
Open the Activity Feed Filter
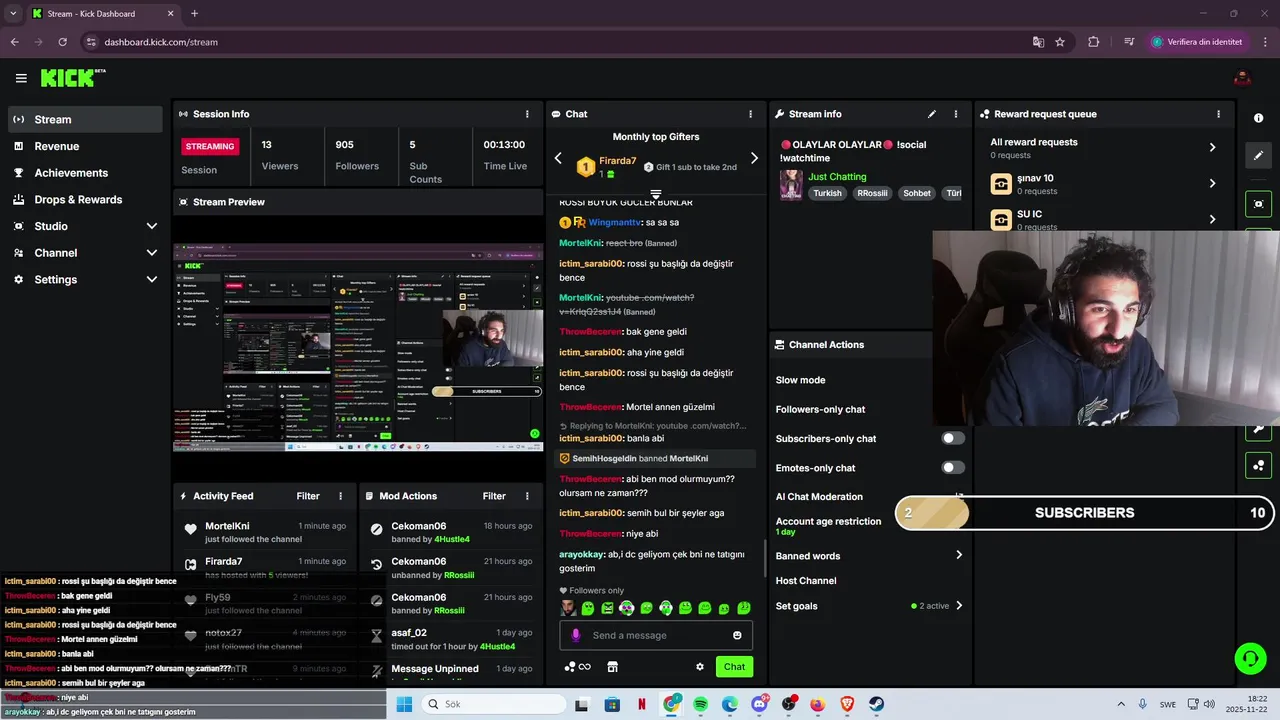308,496
